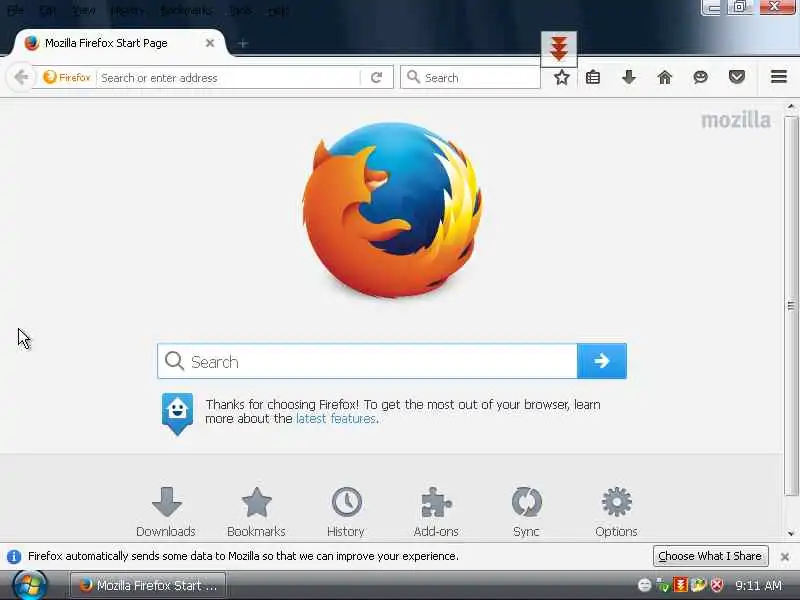Click Choose What I Share button

click(x=710, y=556)
